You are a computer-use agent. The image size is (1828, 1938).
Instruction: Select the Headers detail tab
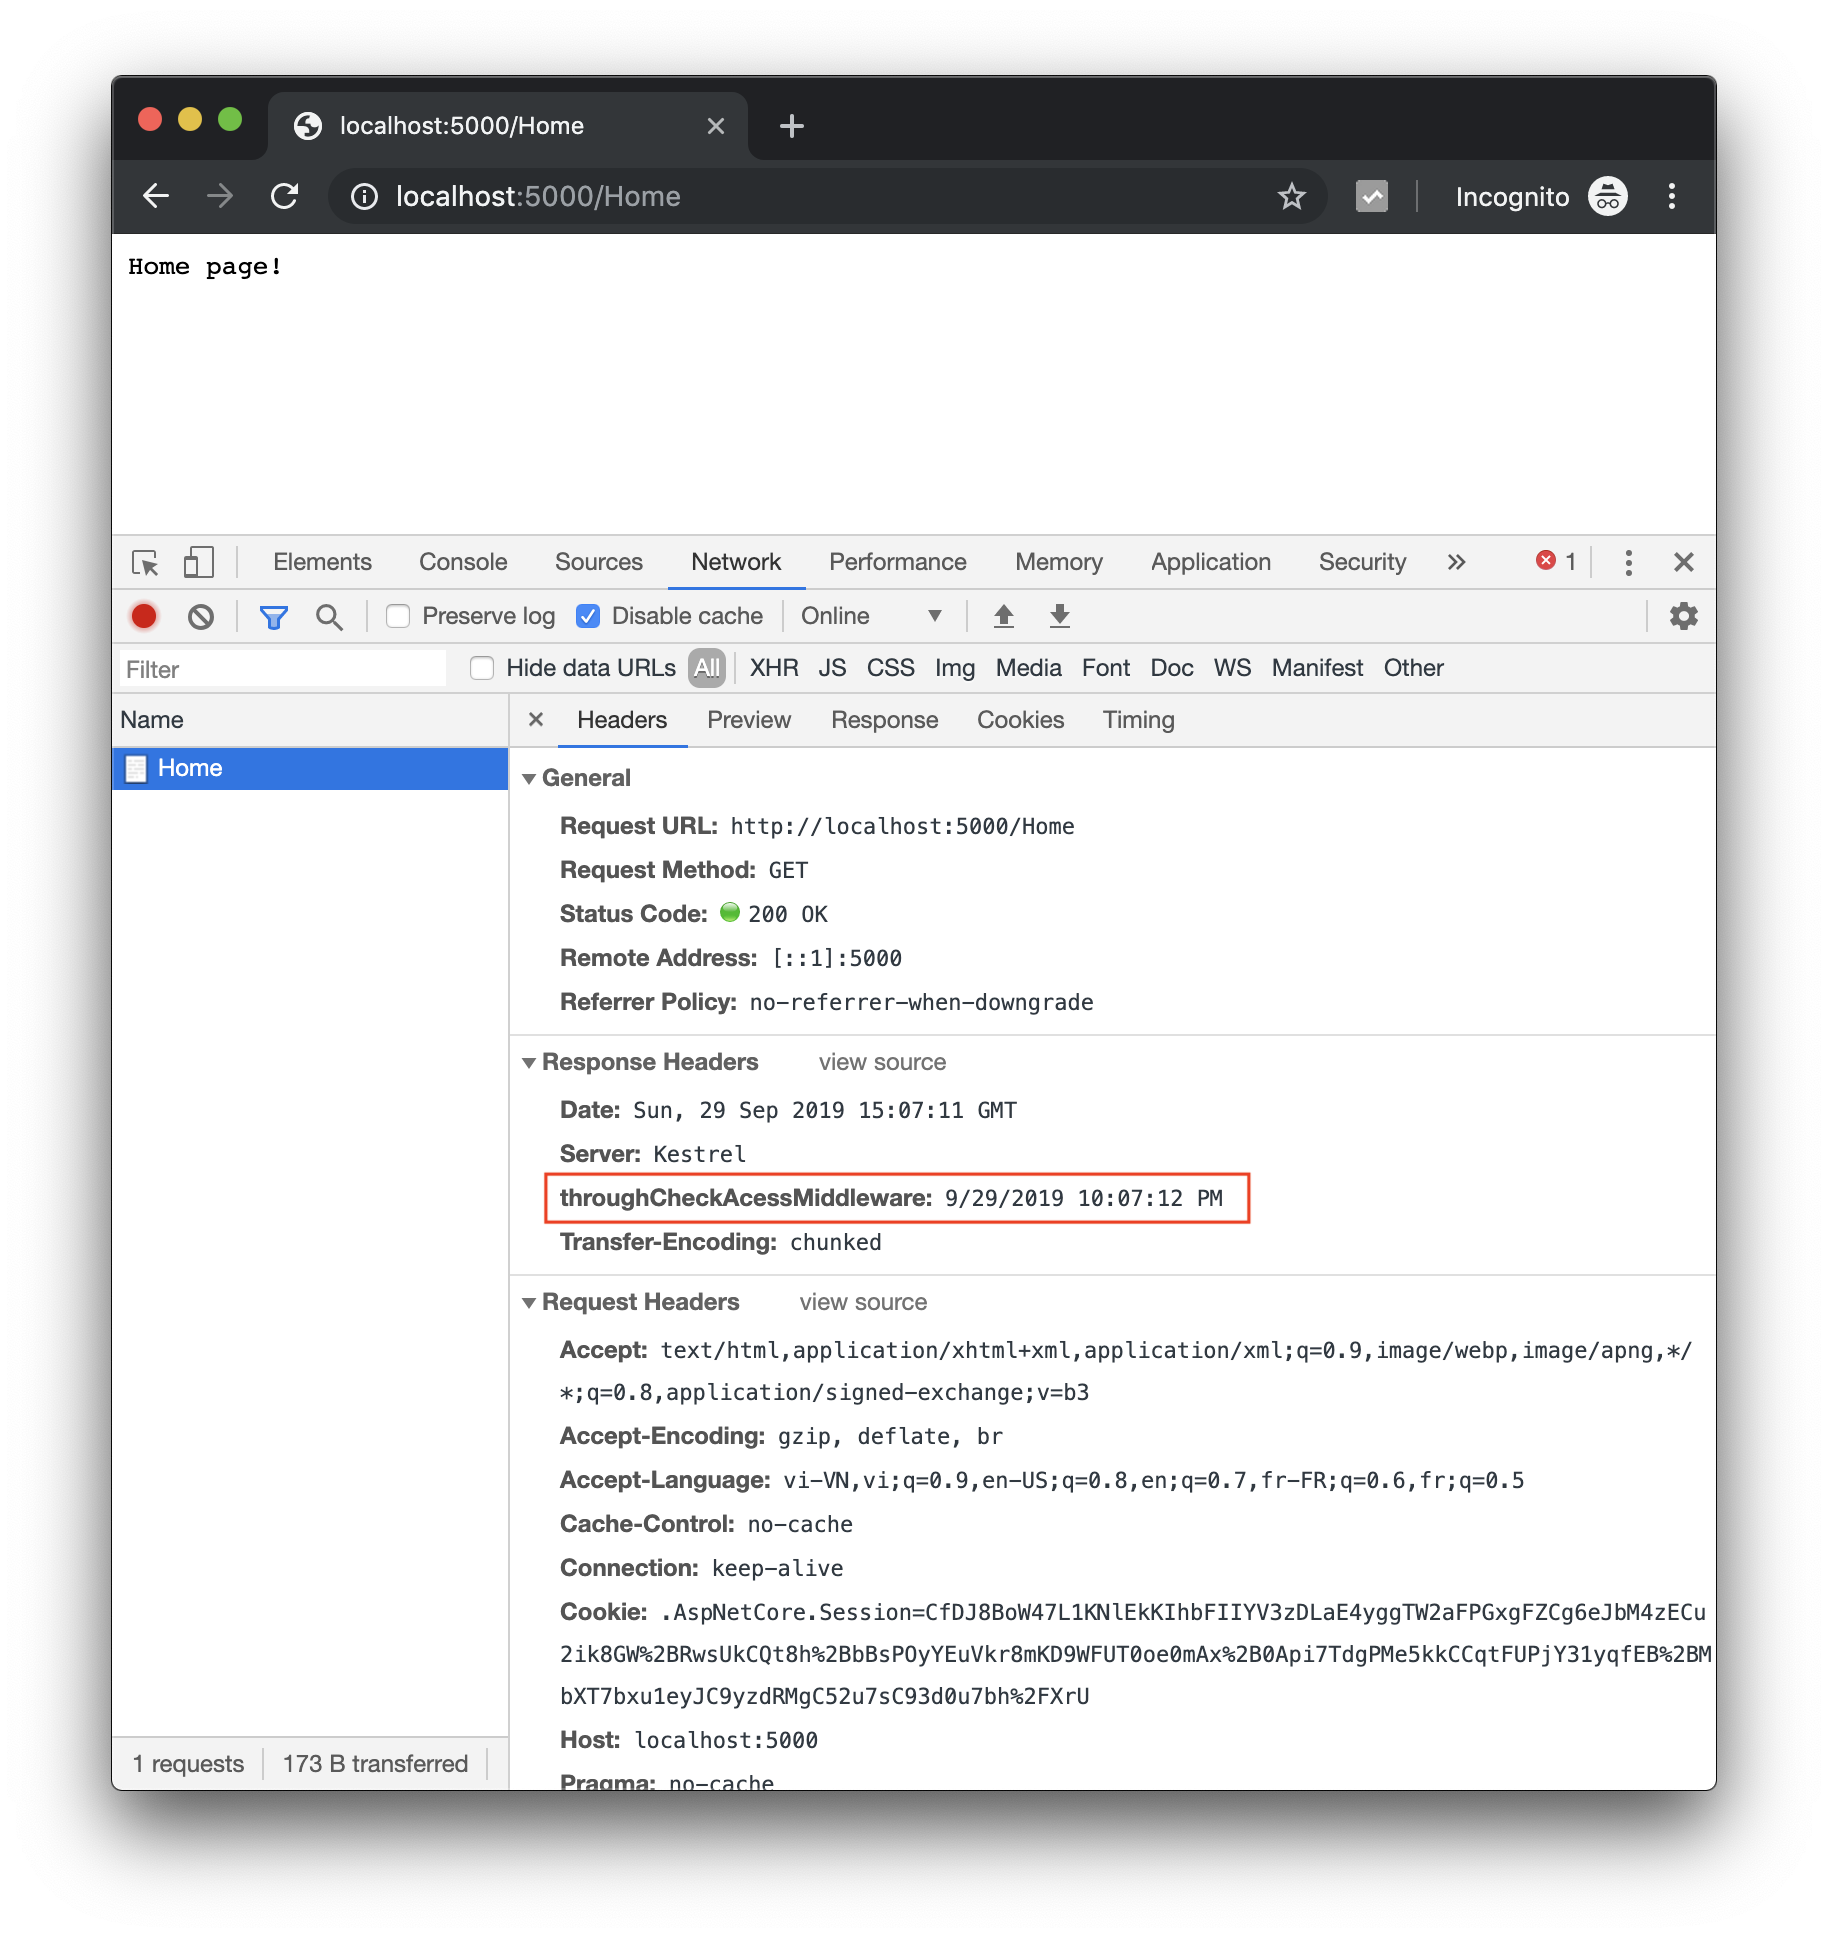coord(622,720)
